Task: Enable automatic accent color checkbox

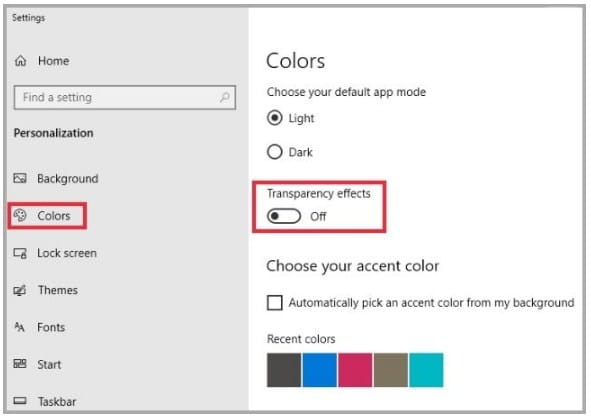Action: click(x=274, y=302)
